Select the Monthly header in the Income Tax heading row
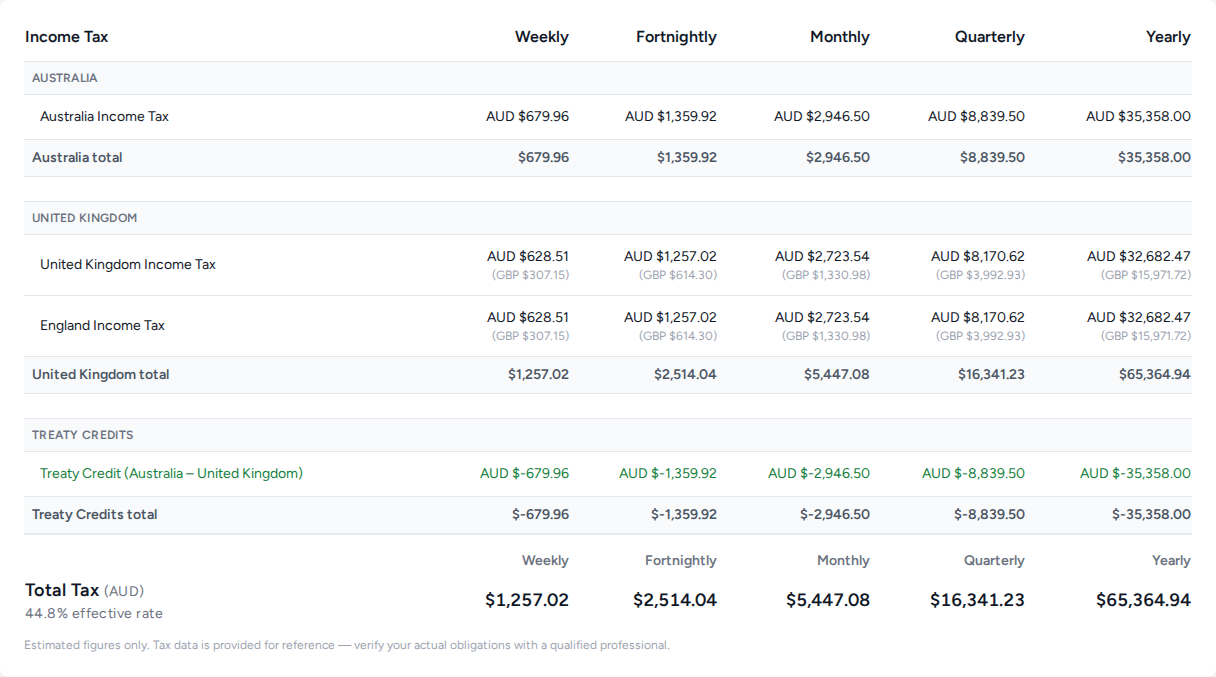Screen dimensions: 1216x677 (840, 37)
